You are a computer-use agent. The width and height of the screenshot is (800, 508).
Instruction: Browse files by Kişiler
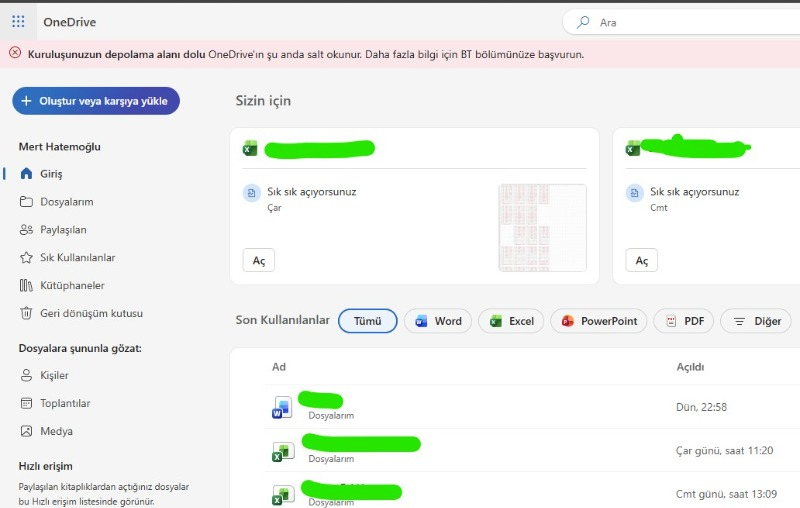pos(54,375)
